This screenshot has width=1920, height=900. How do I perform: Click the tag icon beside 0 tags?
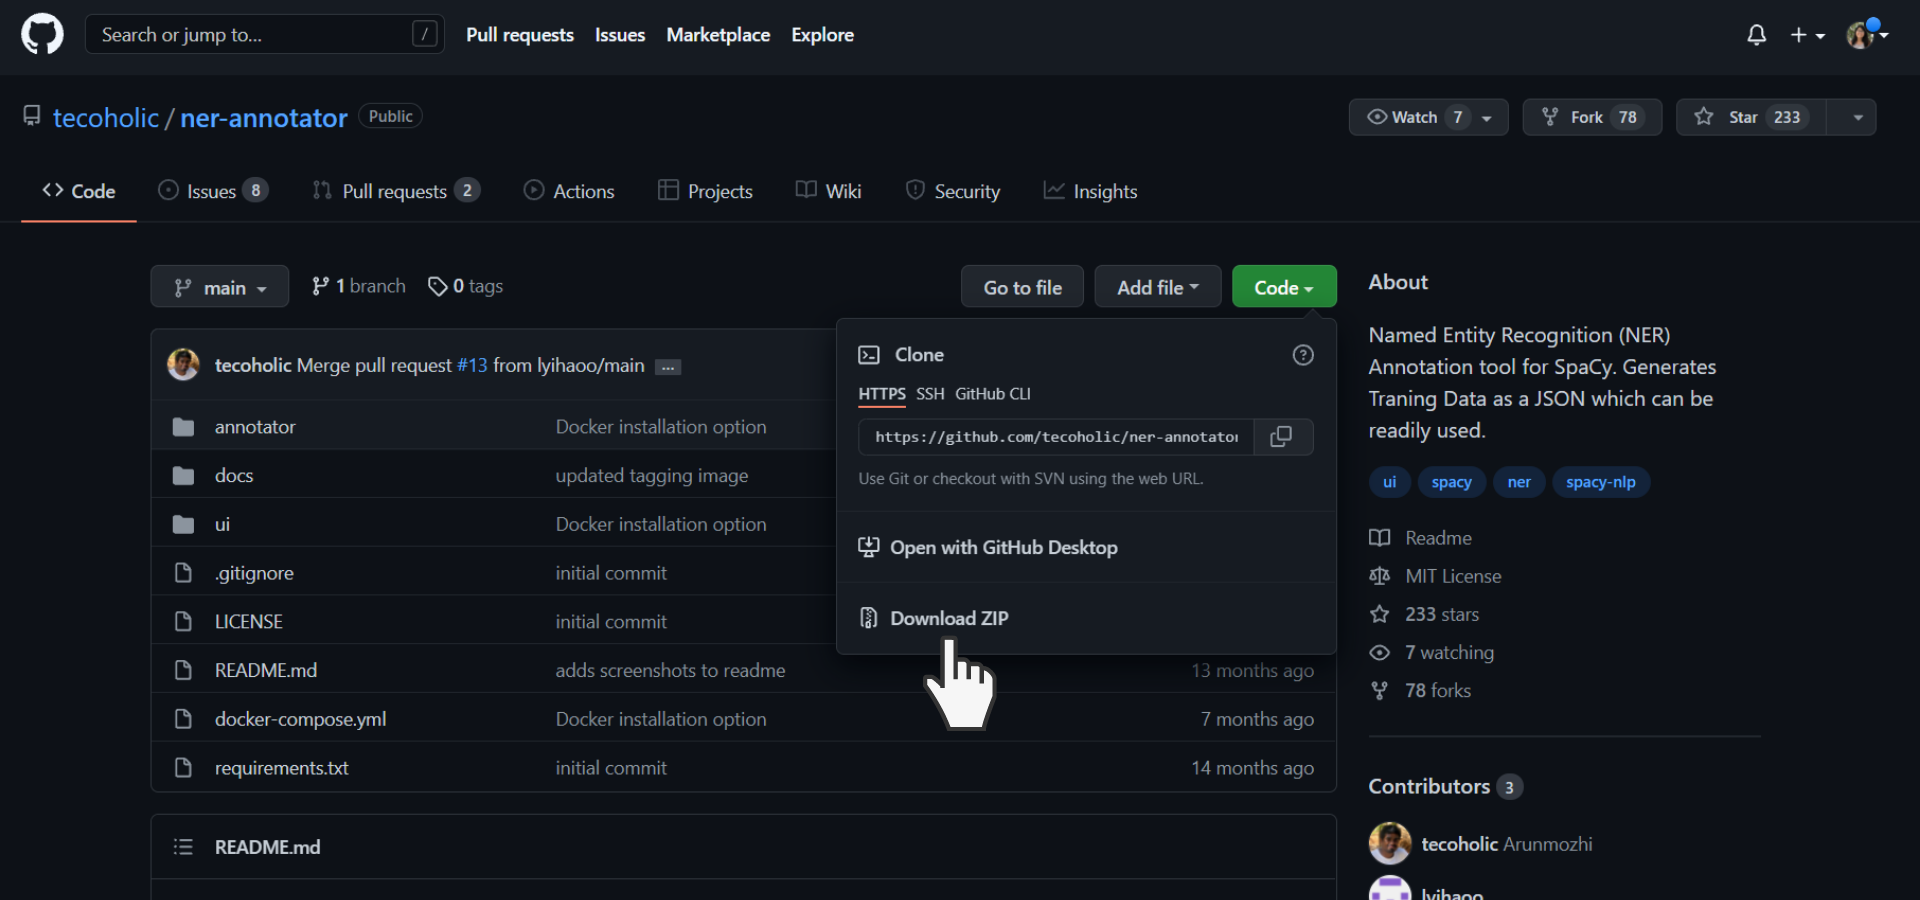pyautogui.click(x=437, y=287)
